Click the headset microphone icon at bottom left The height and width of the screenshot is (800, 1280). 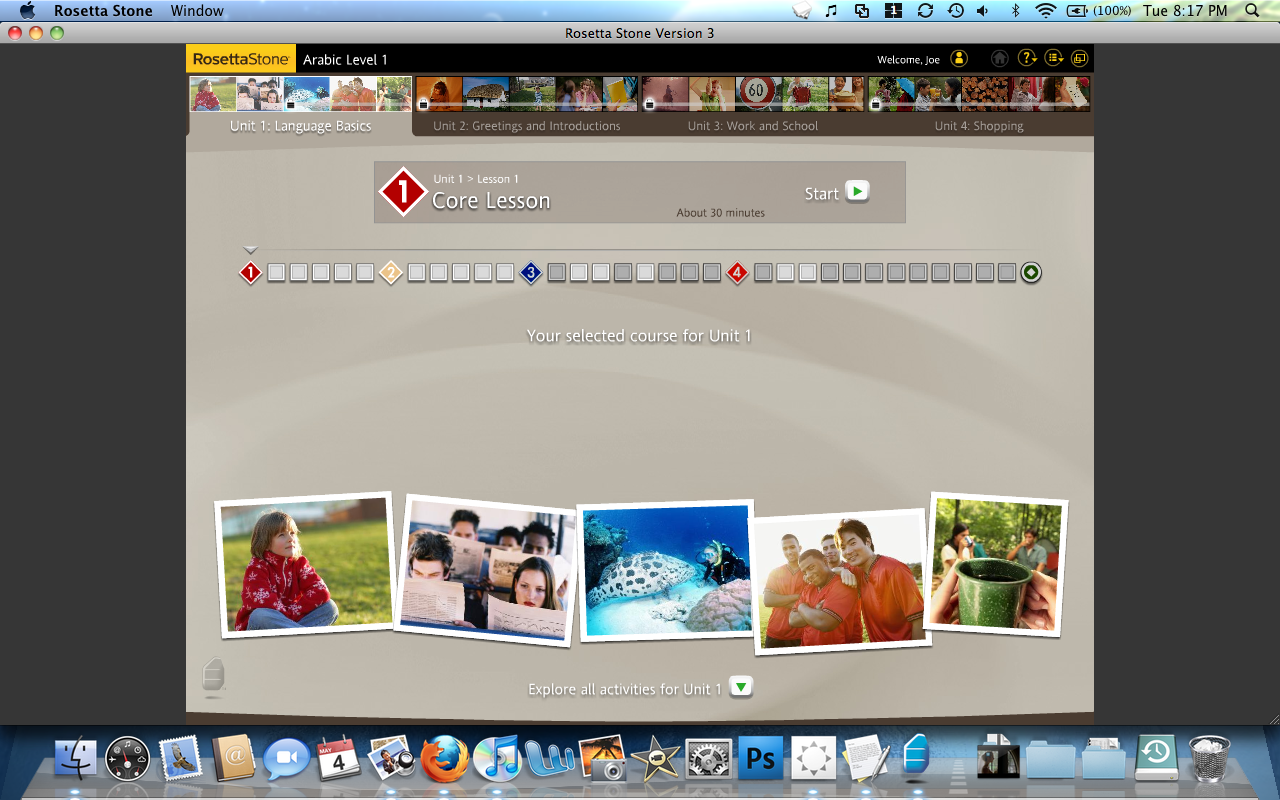click(x=213, y=677)
